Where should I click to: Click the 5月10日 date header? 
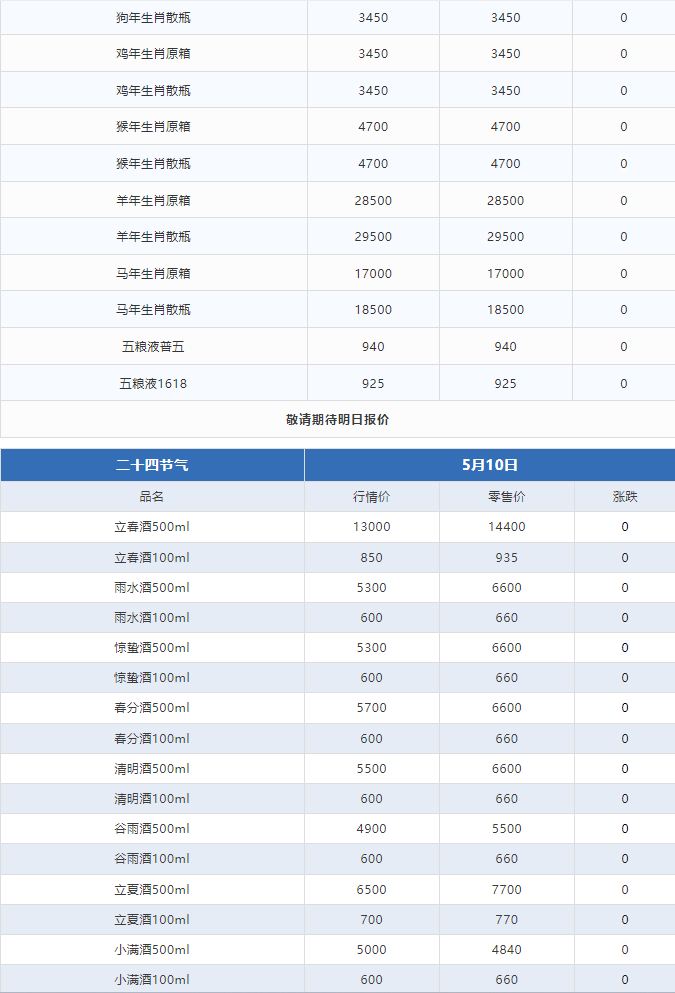(x=489, y=465)
